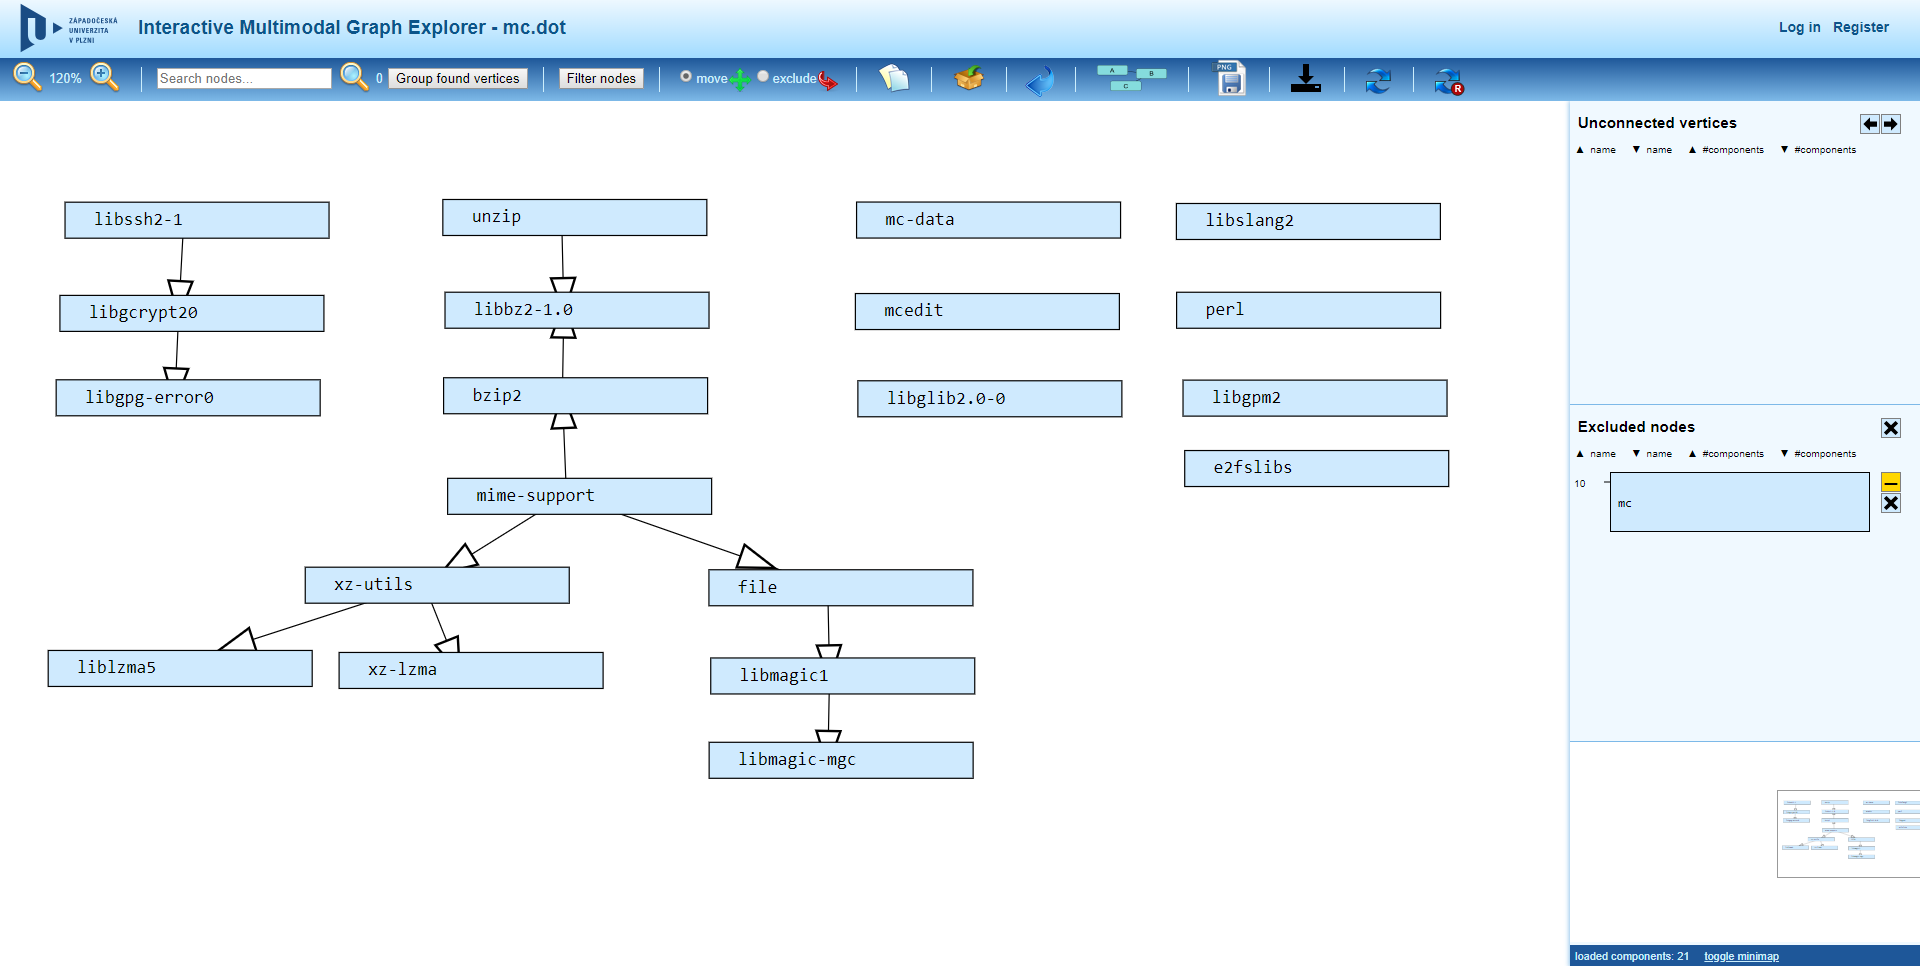This screenshot has height=966, width=1920.
Task: Click the A B C graph layout icon
Action: click(1132, 78)
